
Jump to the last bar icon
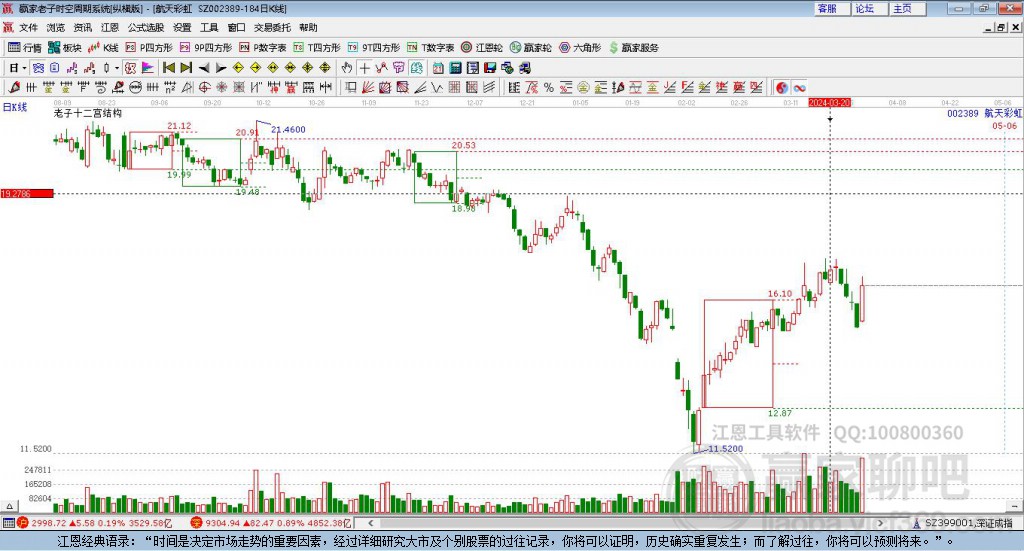click(x=186, y=68)
